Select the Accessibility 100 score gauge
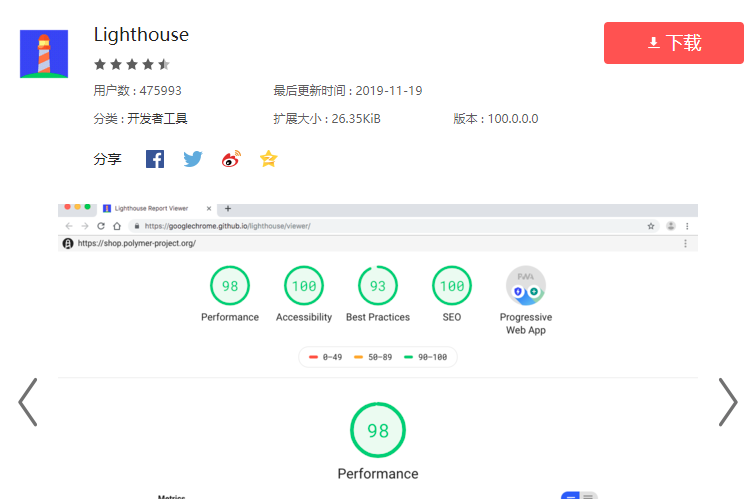This screenshot has width=755, height=499. pos(304,286)
